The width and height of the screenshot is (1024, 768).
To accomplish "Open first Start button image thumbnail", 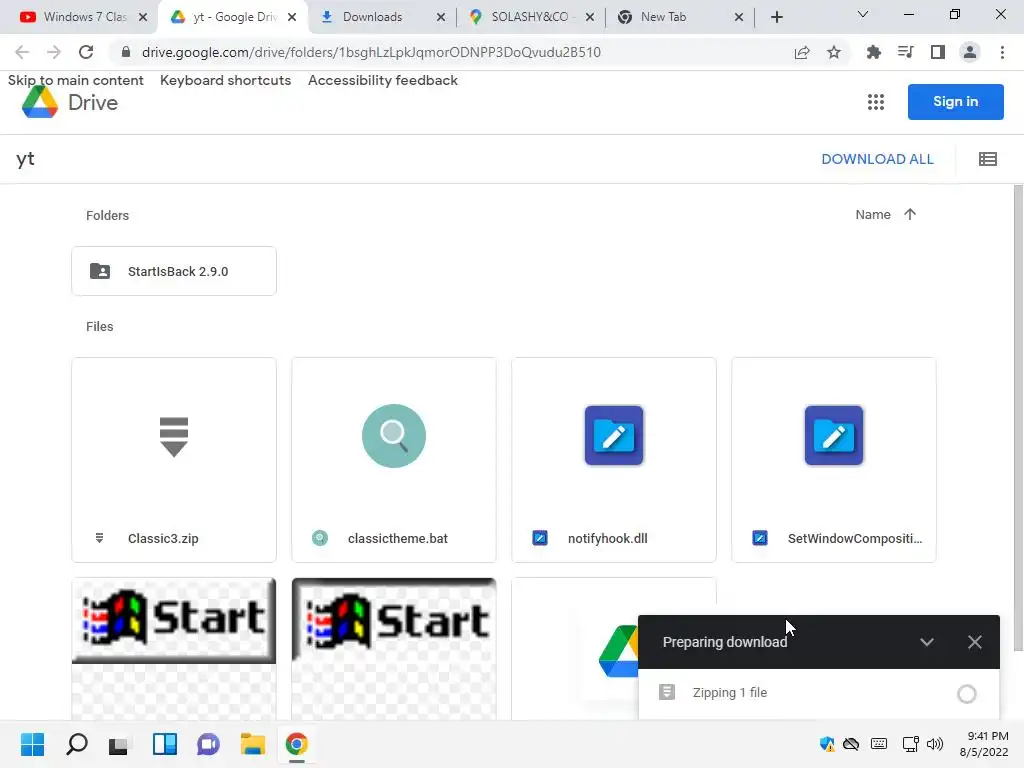I will pyautogui.click(x=174, y=649).
